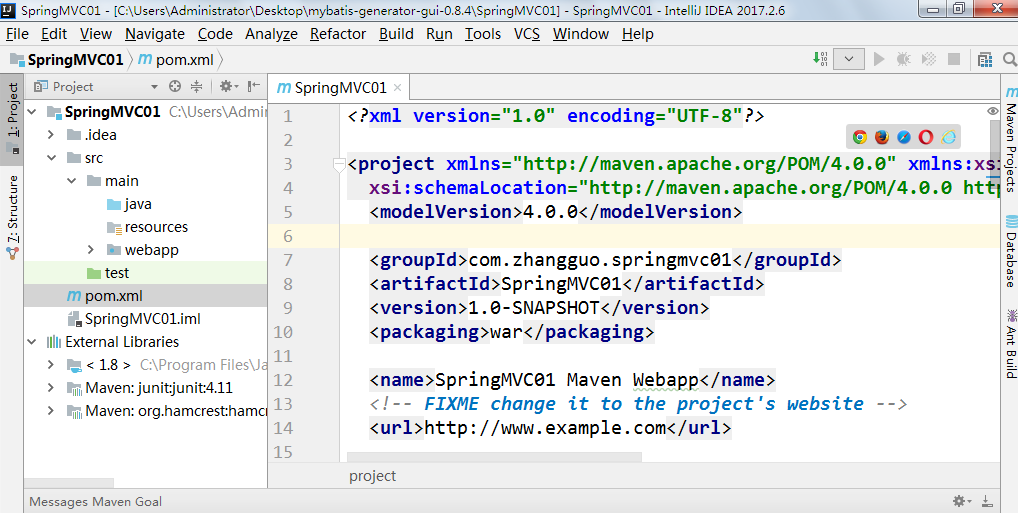Click Scroll from Source target icon
Image resolution: width=1018 pixels, height=513 pixels.
[x=174, y=86]
